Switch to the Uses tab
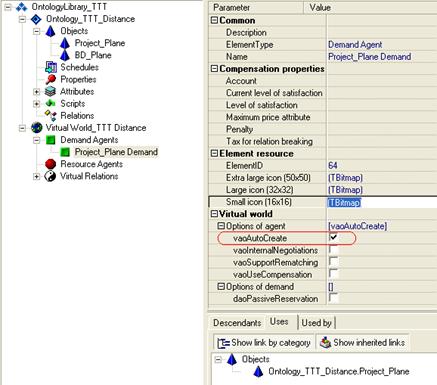437x385 pixels. [x=279, y=322]
